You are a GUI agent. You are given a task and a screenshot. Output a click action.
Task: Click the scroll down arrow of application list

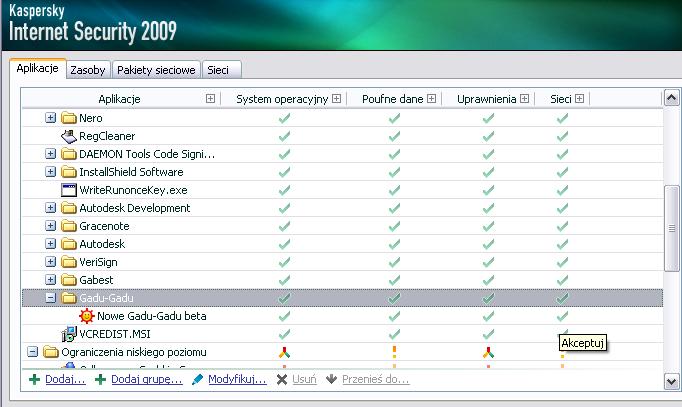671,382
